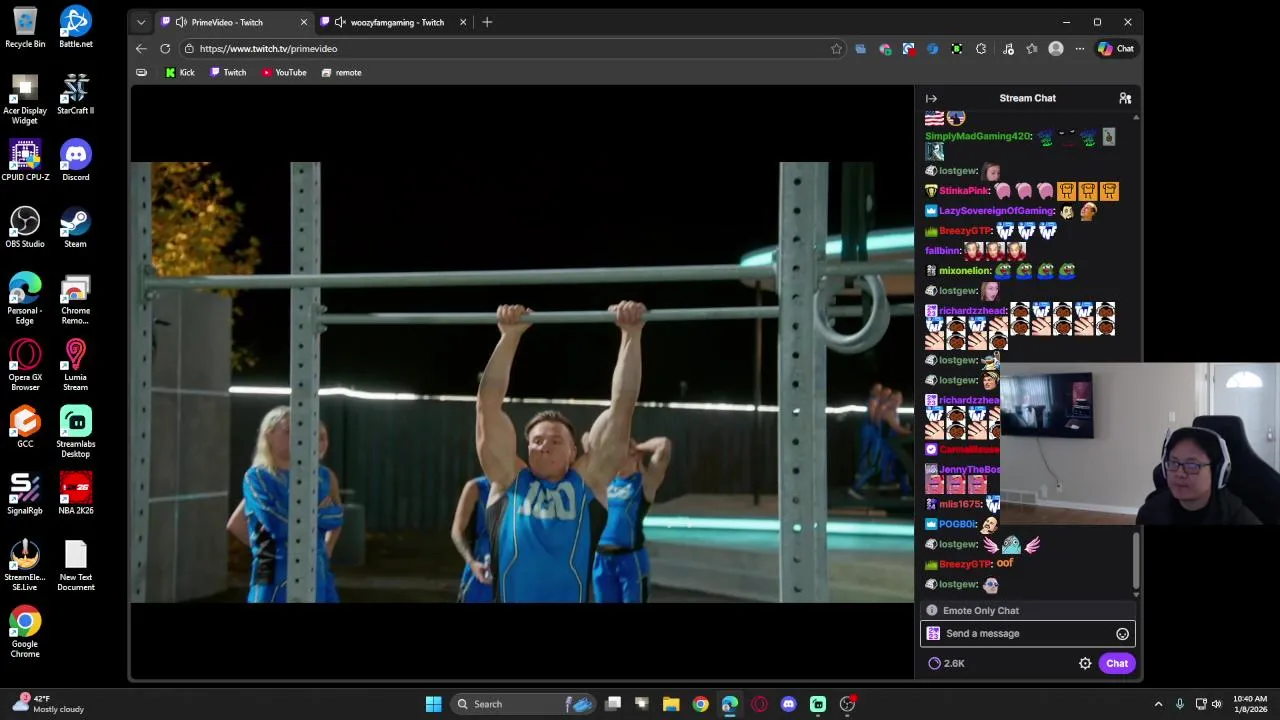
Task: Open File Explorer from taskbar
Action: pos(671,704)
